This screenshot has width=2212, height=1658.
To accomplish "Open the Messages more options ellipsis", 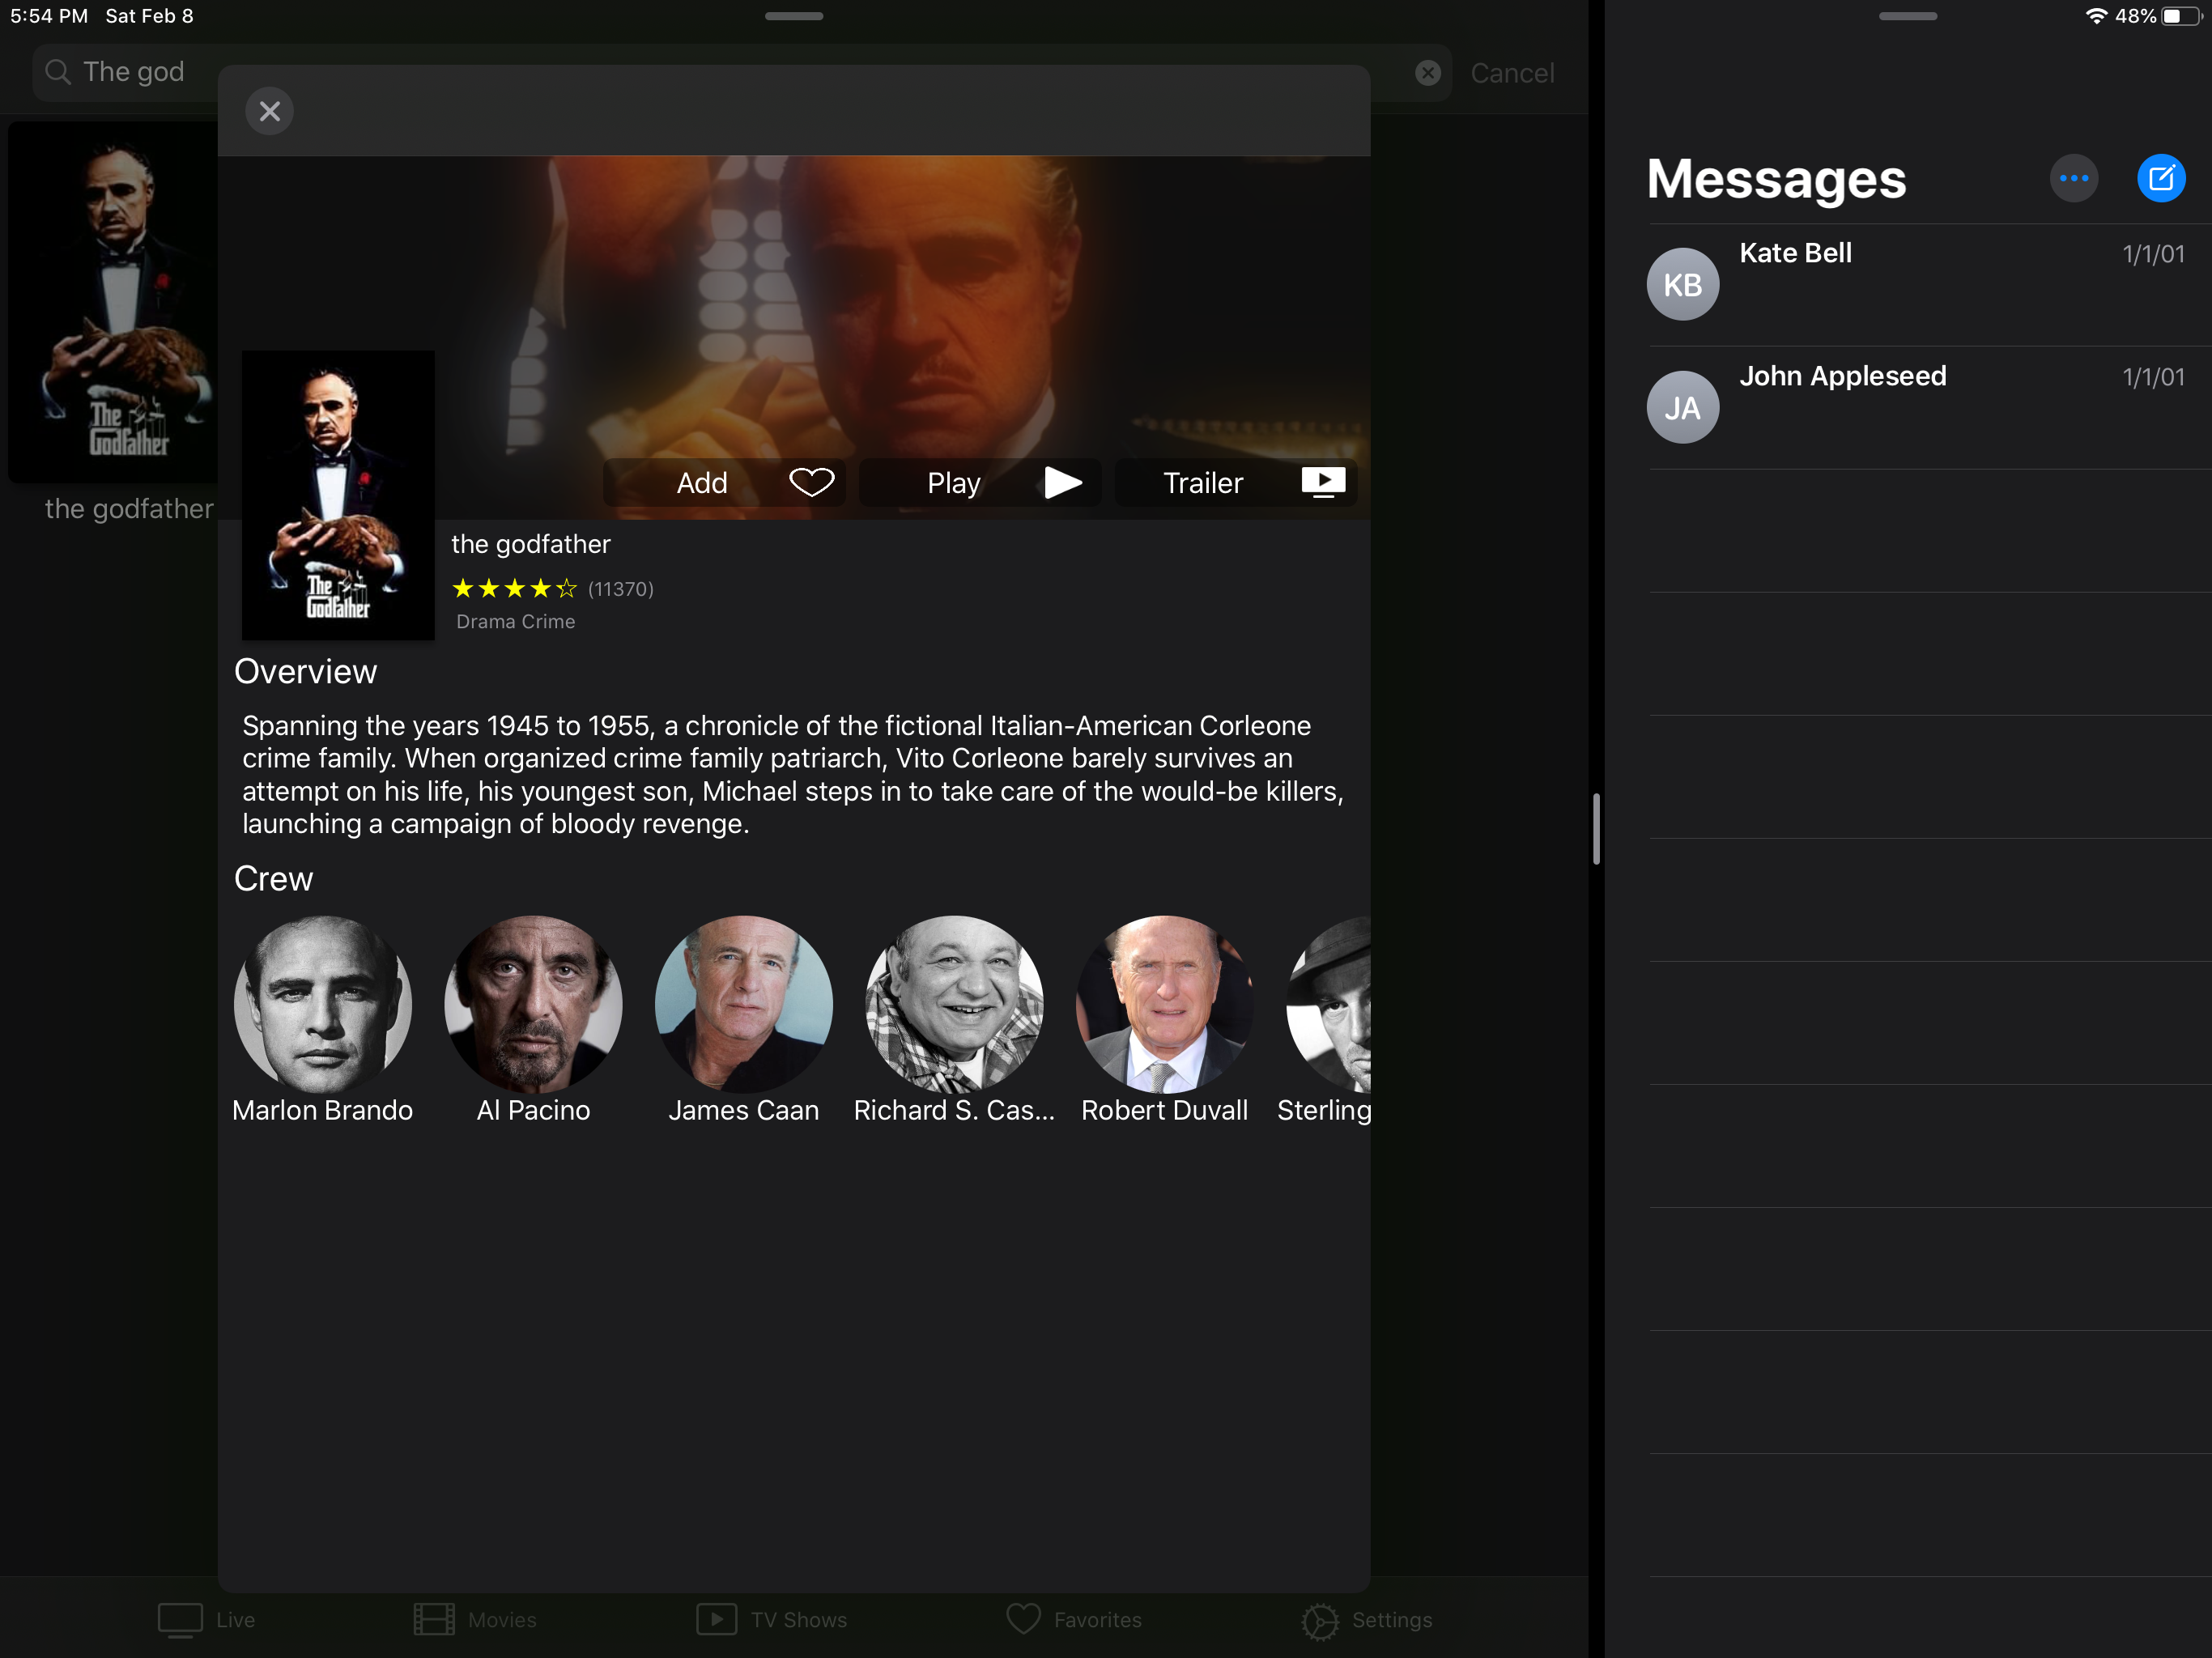I will [2073, 179].
